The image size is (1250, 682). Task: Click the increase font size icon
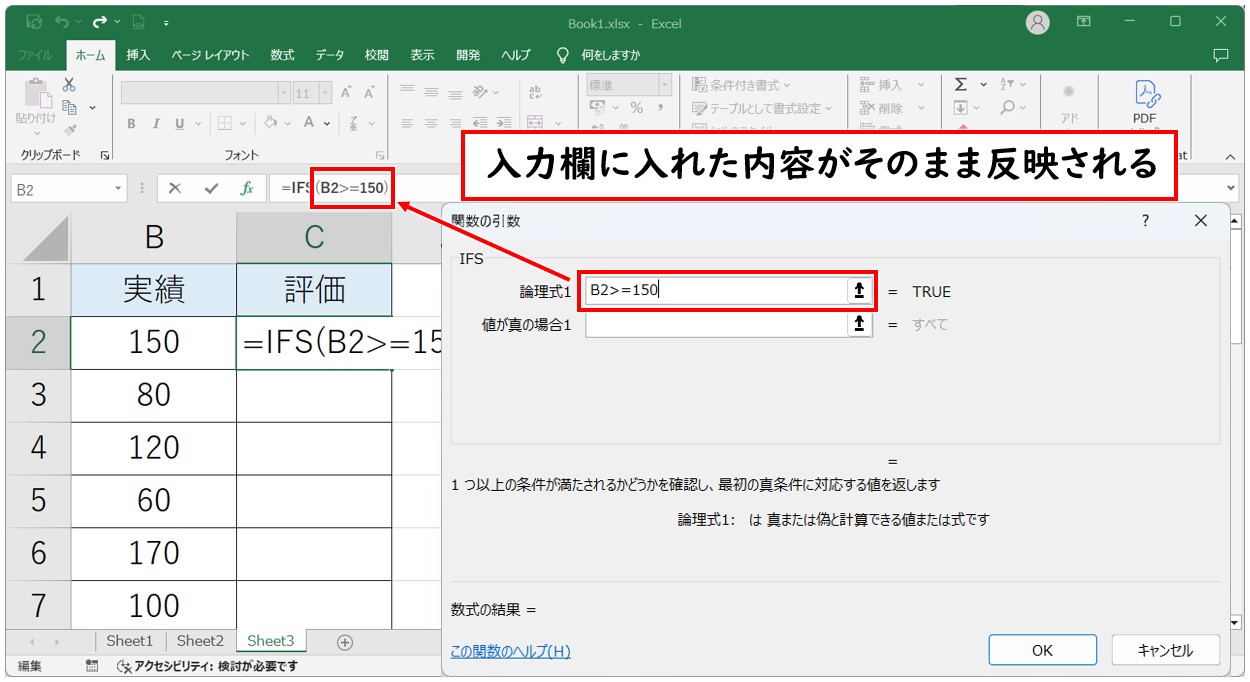click(x=346, y=92)
